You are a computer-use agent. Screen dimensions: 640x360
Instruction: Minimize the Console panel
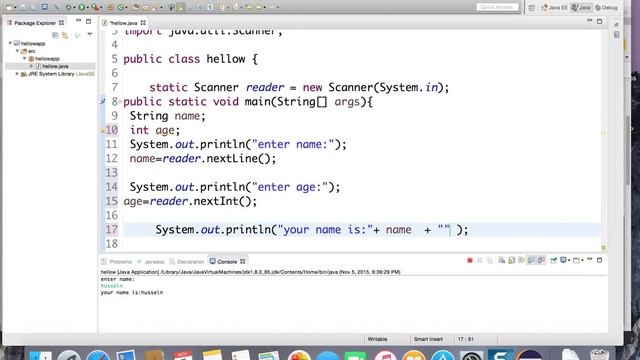590,260
